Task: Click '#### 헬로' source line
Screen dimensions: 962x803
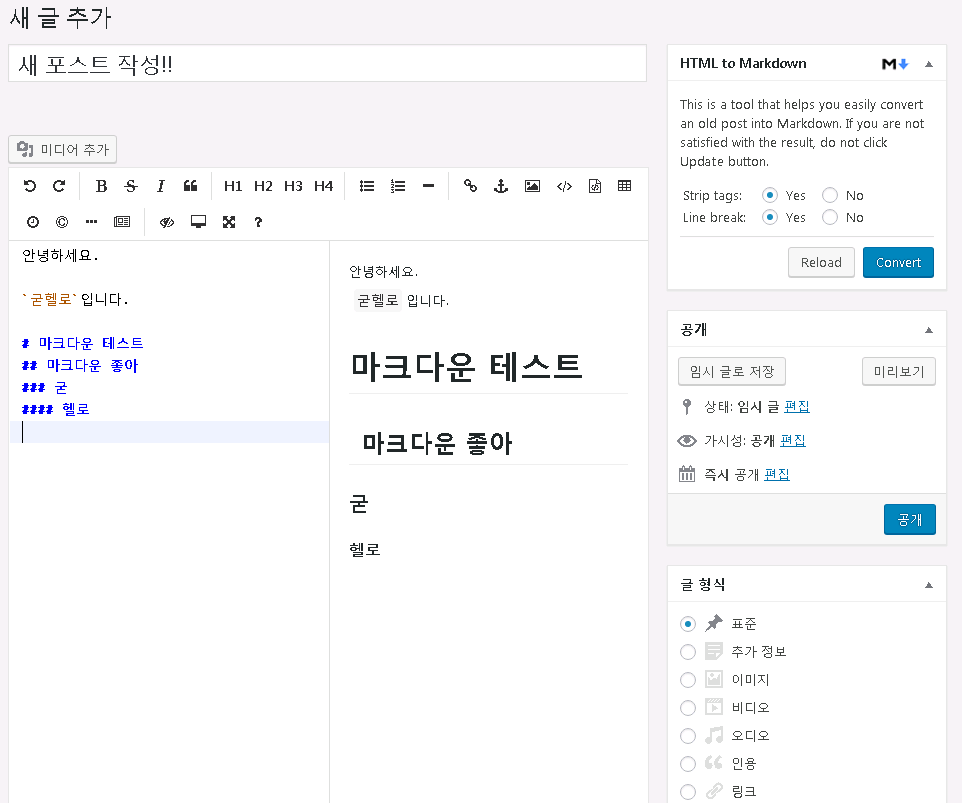Action: (56, 409)
